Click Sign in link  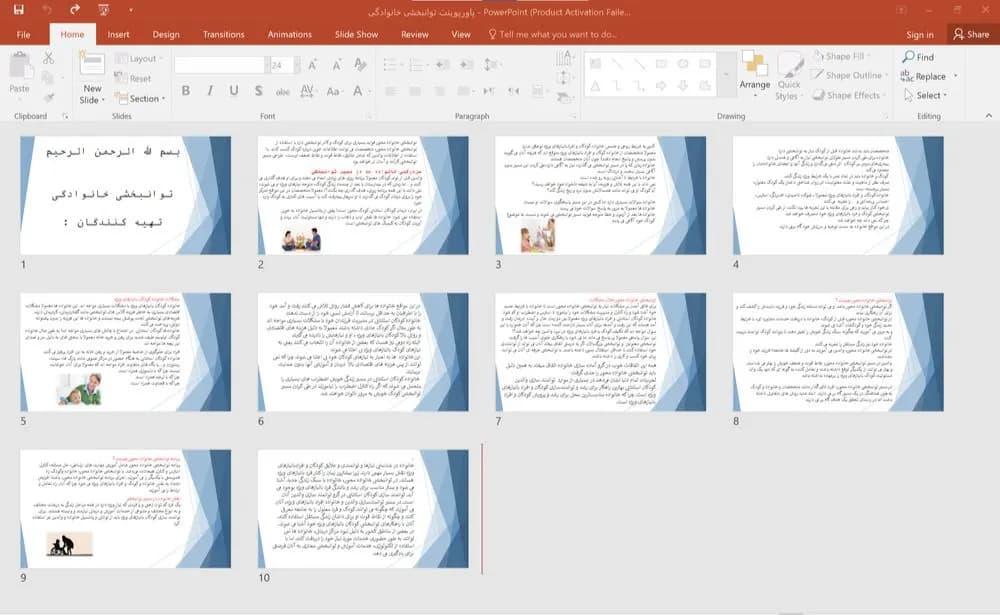point(920,34)
